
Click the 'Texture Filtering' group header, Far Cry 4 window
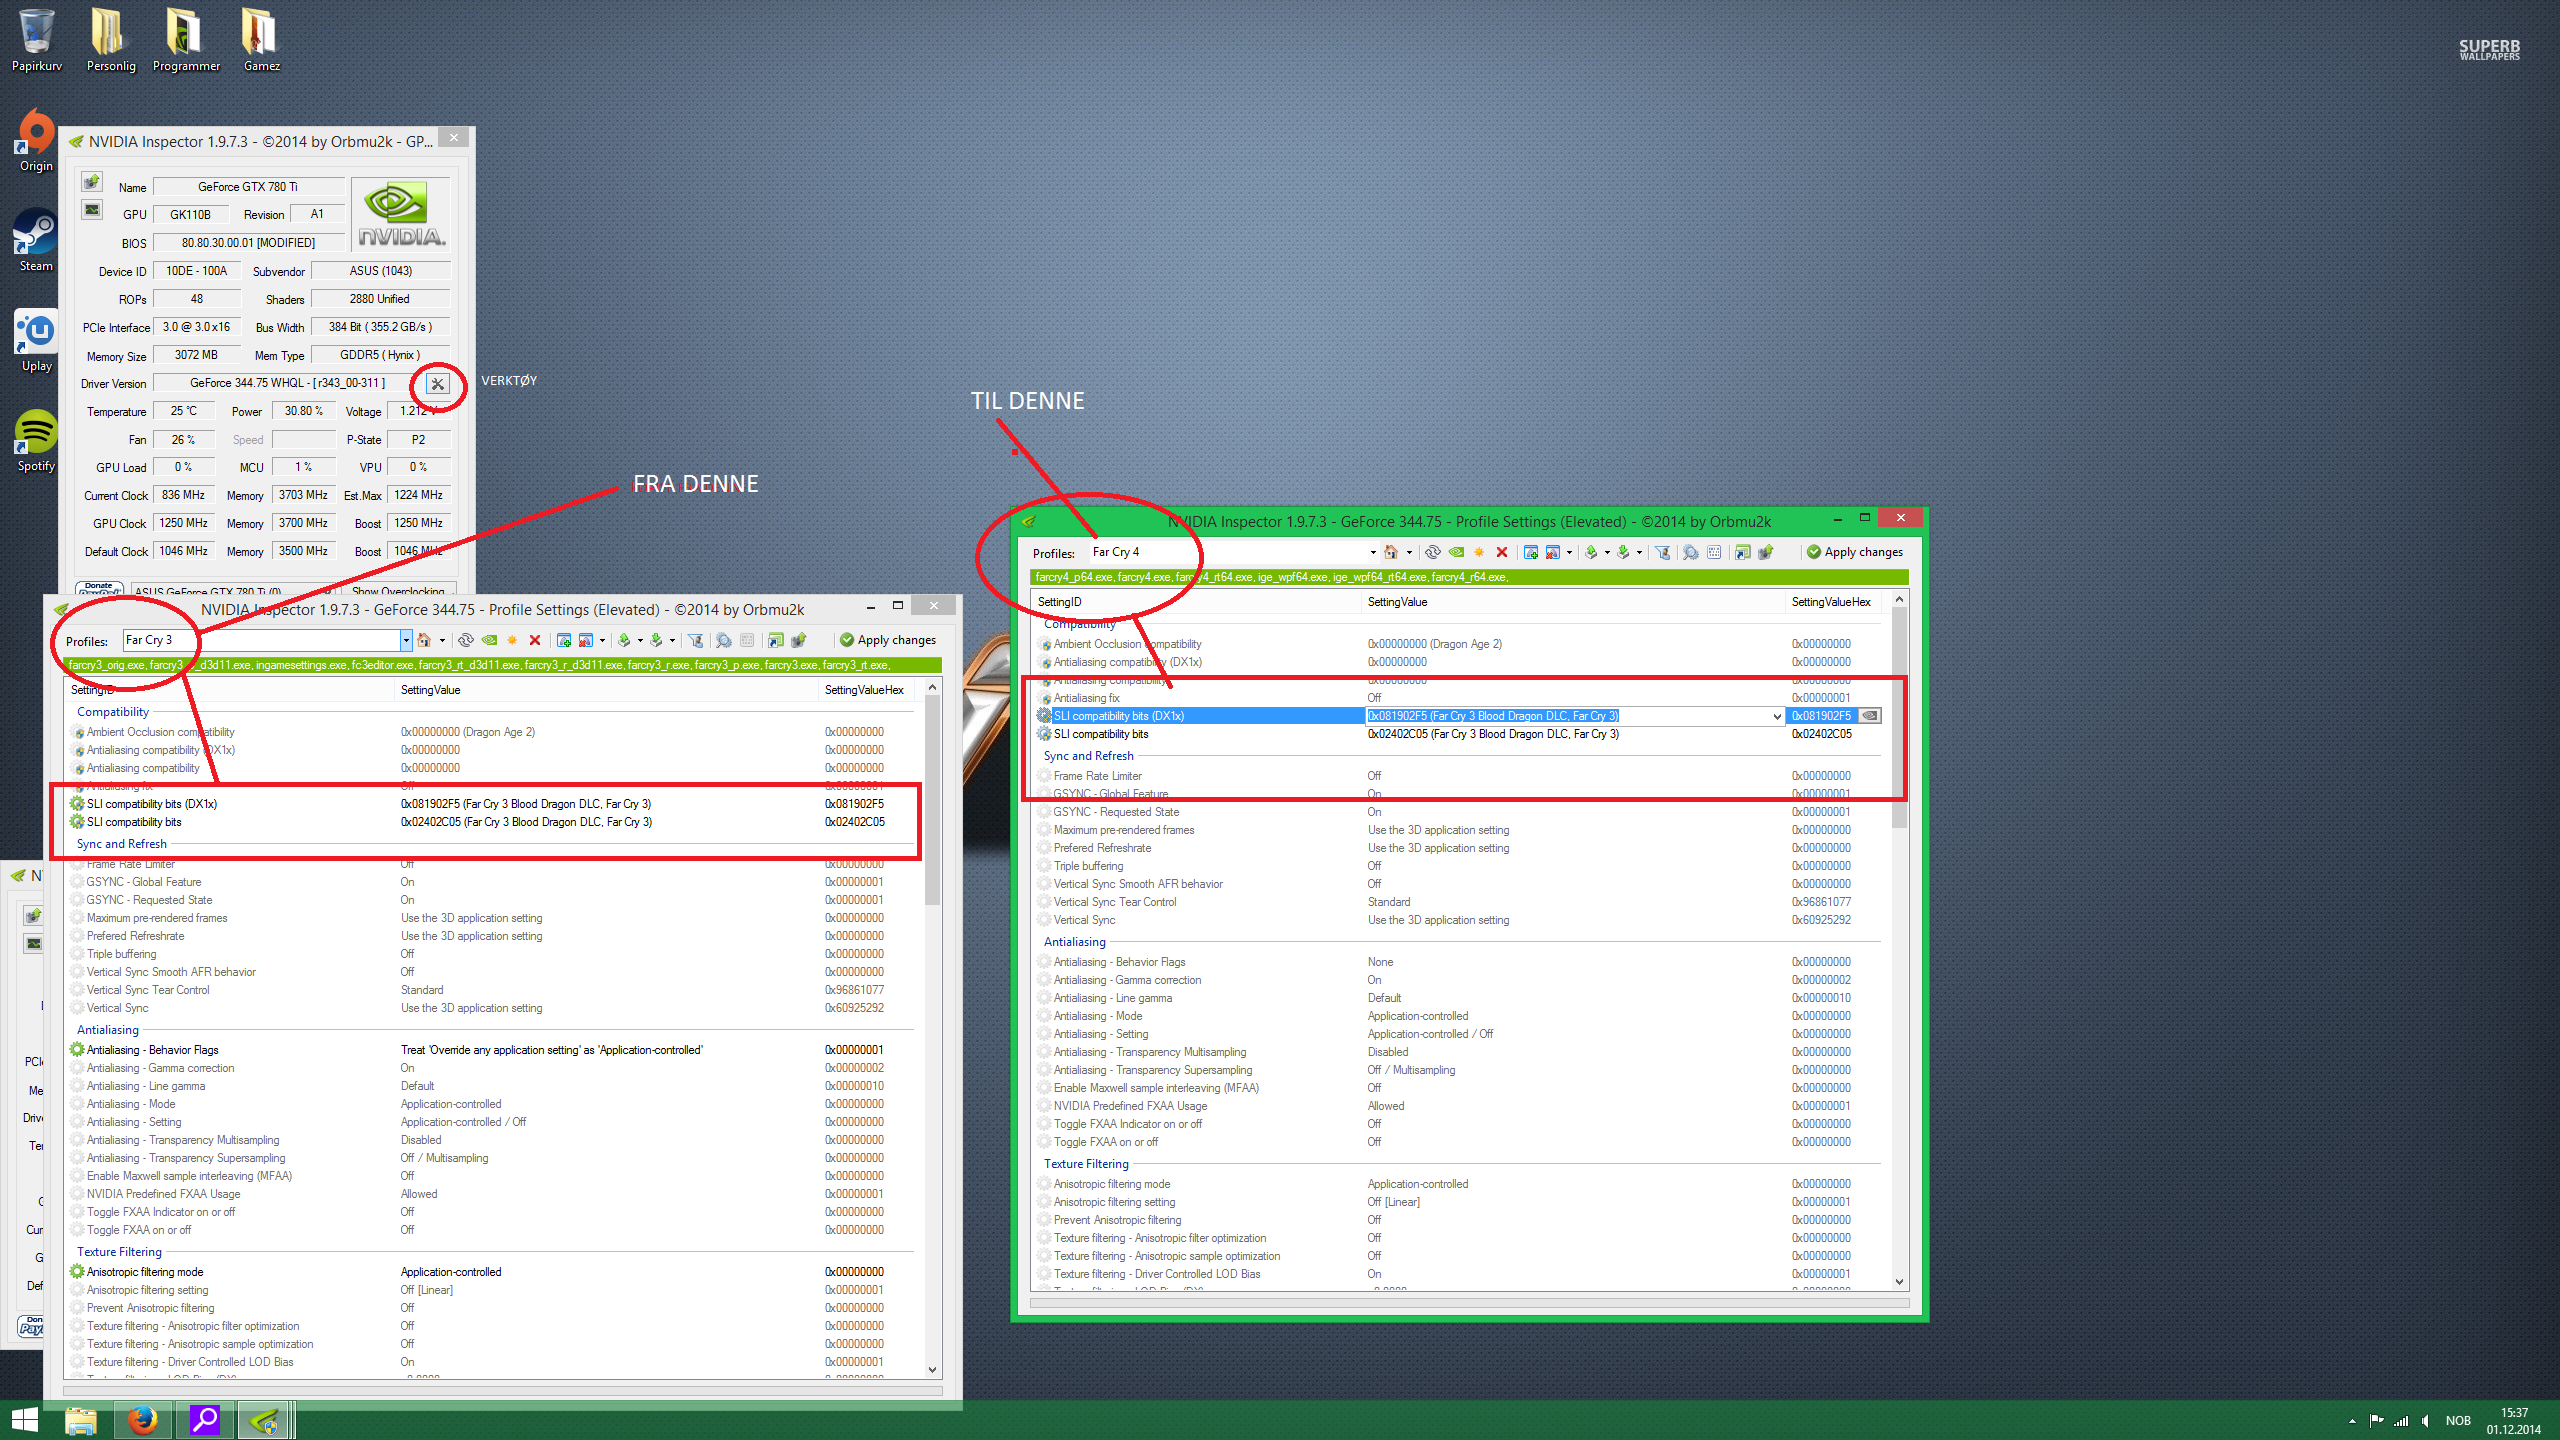[1086, 1164]
